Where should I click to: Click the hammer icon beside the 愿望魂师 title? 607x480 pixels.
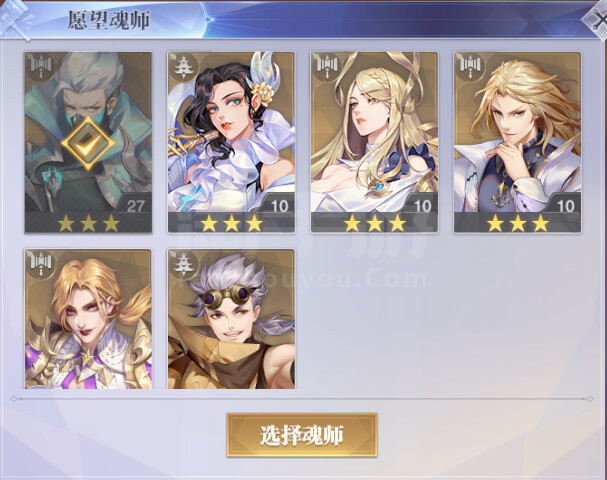pyautogui.click(x=15, y=19)
